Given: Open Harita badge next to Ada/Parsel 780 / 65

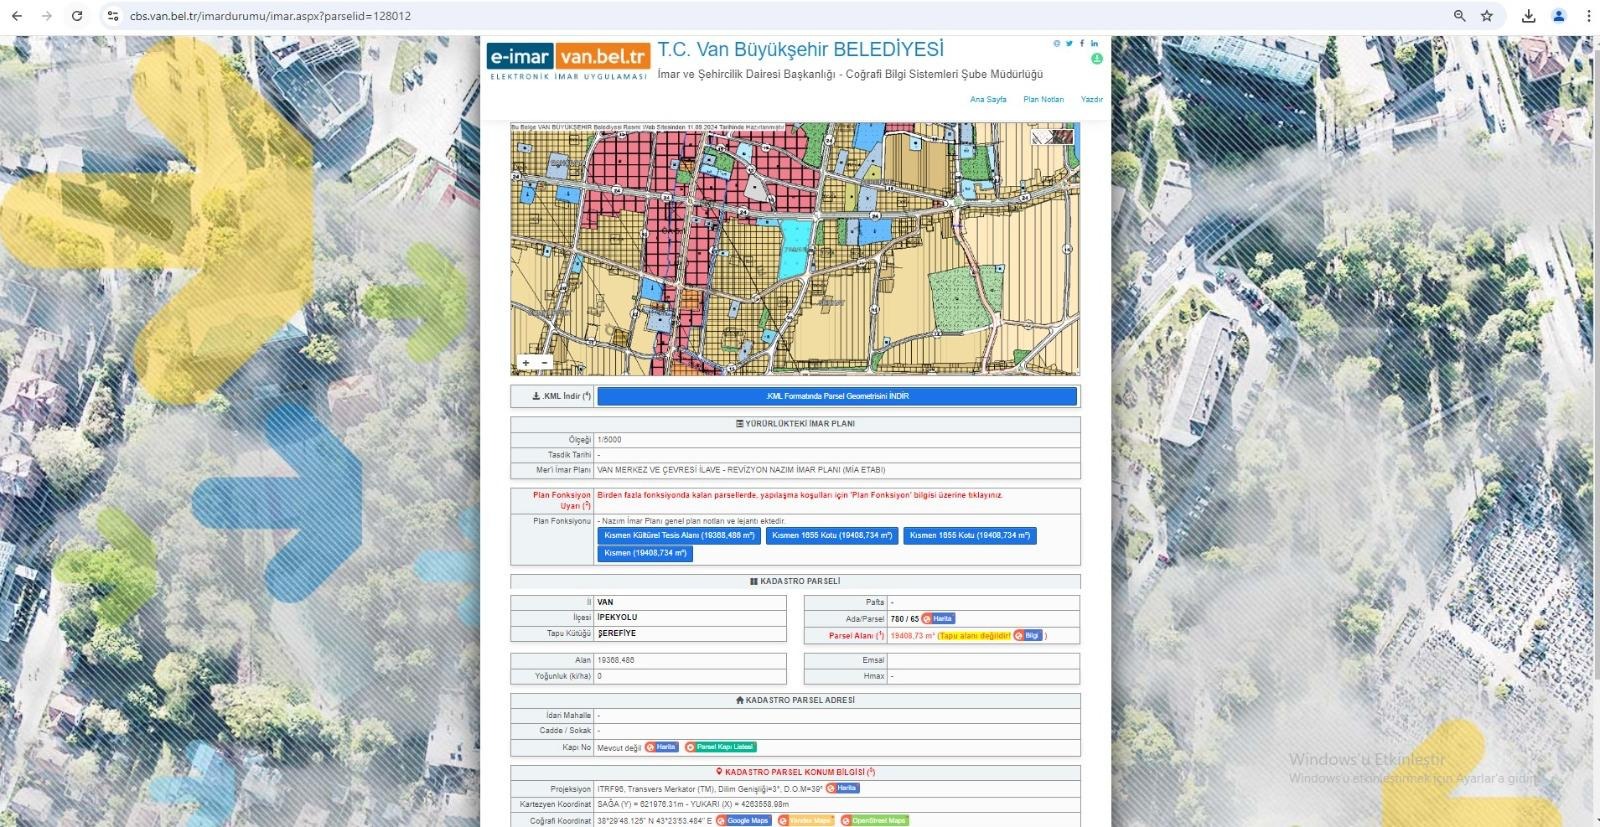Looking at the screenshot, I should [938, 619].
